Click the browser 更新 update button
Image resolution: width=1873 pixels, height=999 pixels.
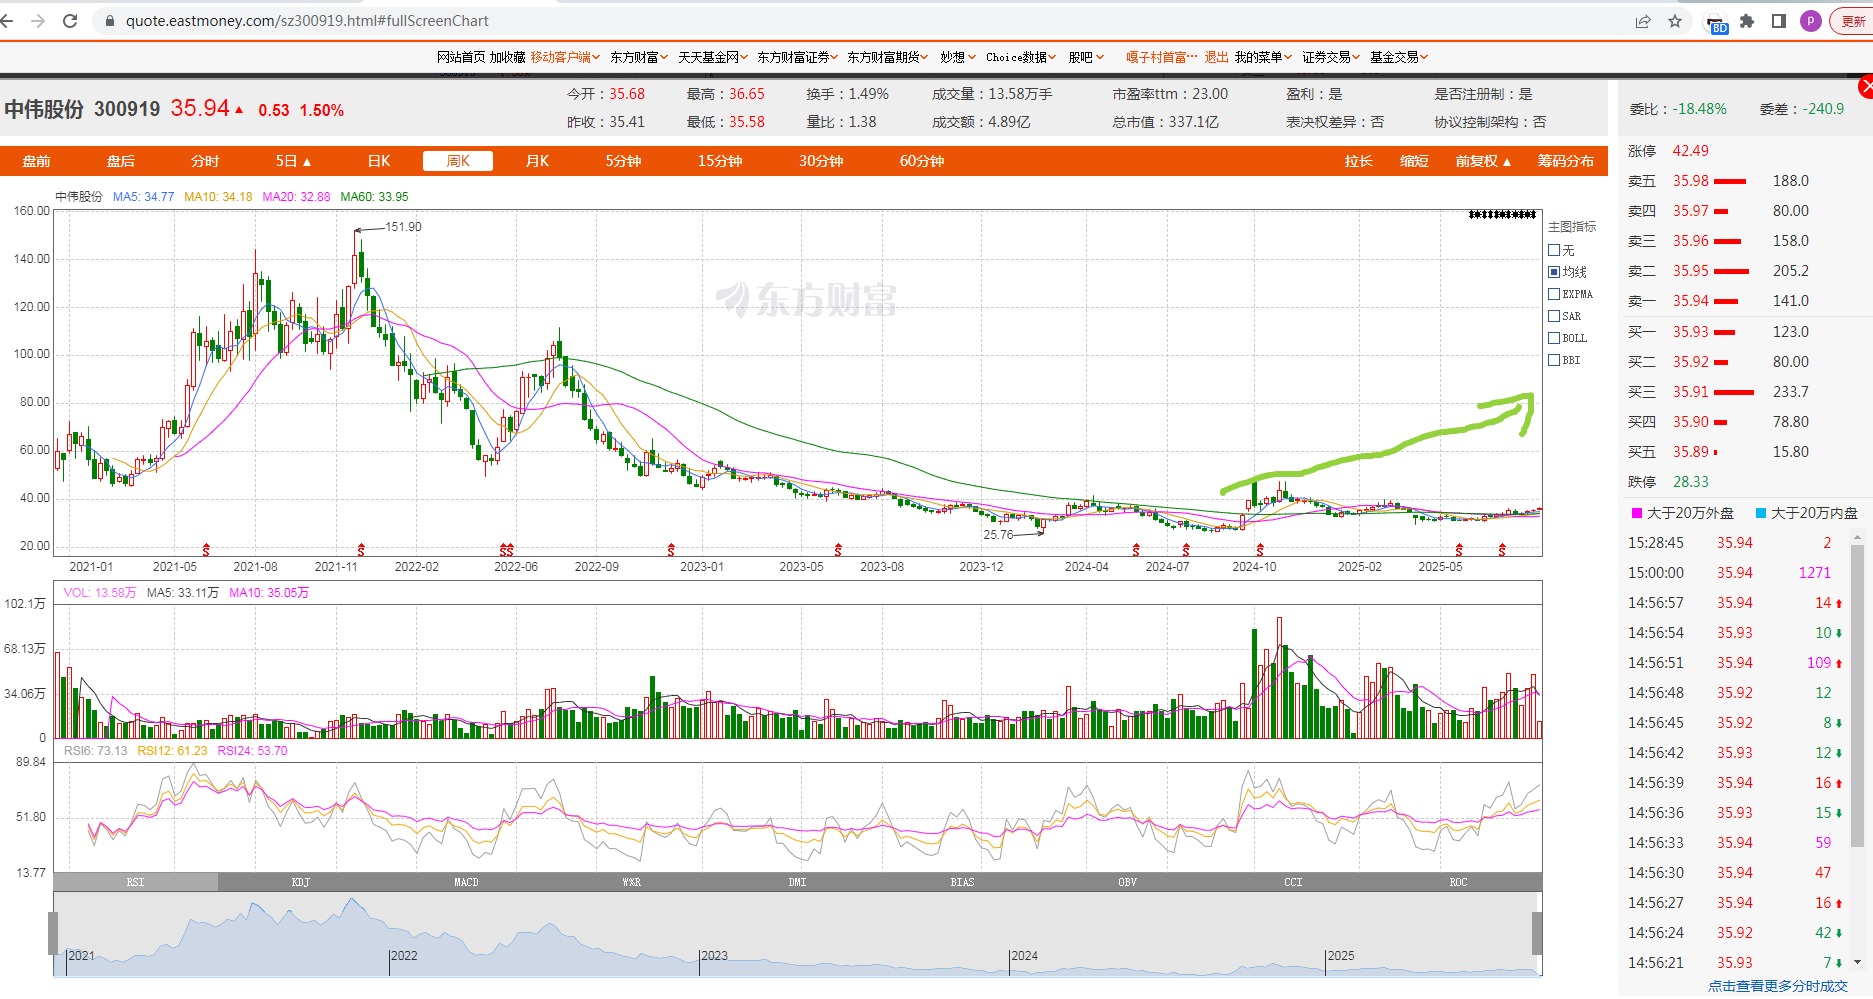pyautogui.click(x=1852, y=21)
